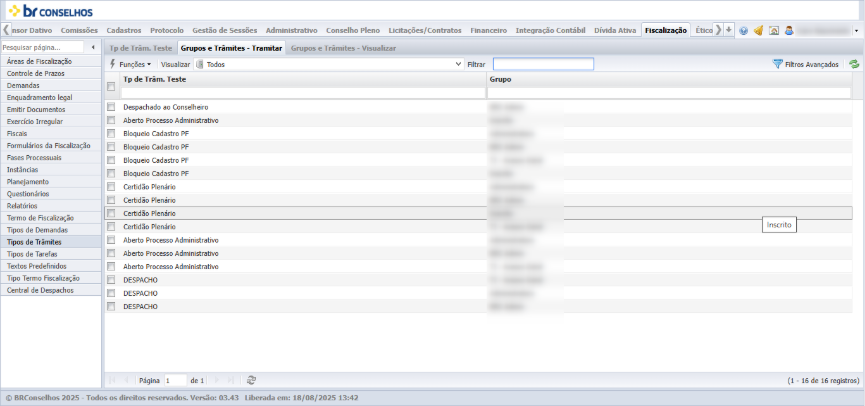Click the Filtros Avançados funnel icon
This screenshot has width=865, height=406.
click(x=778, y=64)
